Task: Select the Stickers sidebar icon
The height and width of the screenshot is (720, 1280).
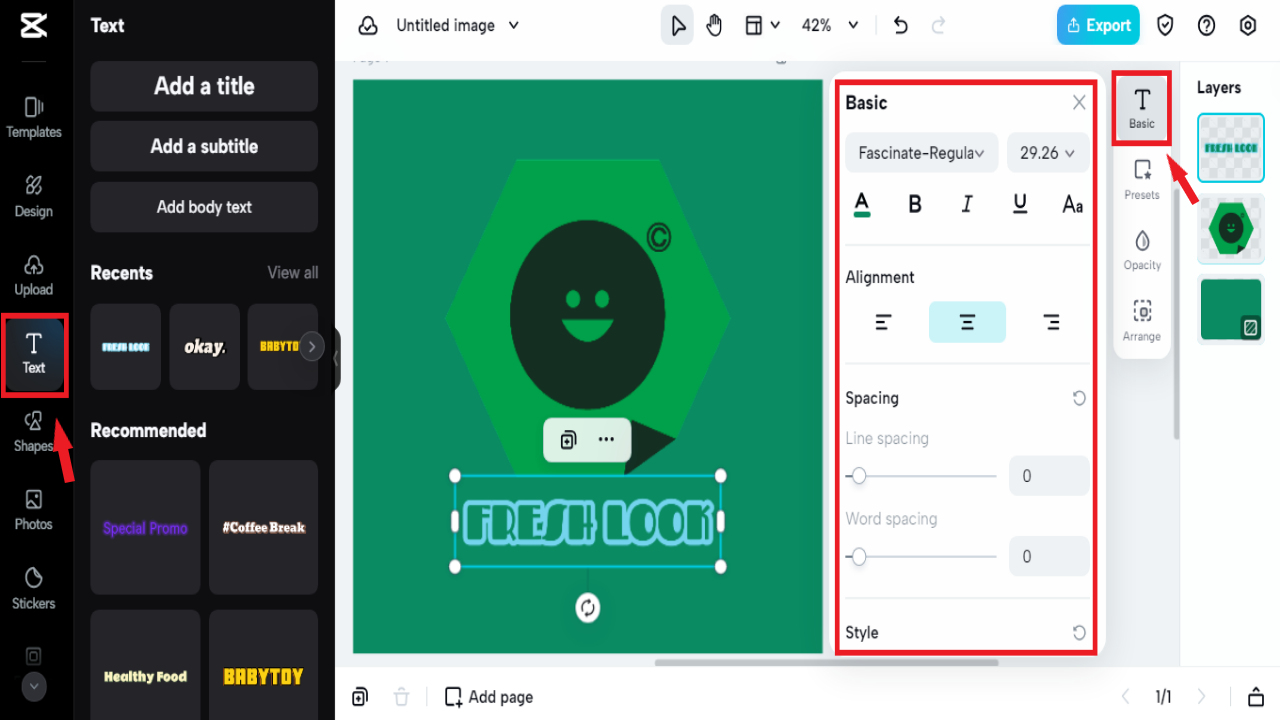Action: (x=34, y=590)
